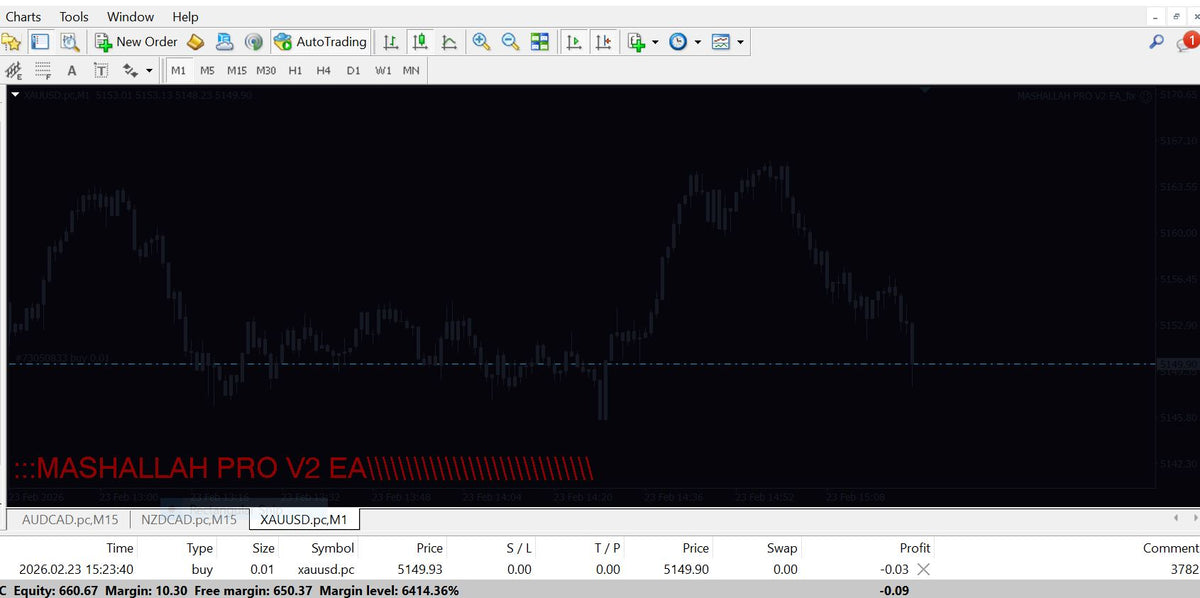Screen dimensions: 1200x598
Task: Zoom in on the chart
Action: 481,42
